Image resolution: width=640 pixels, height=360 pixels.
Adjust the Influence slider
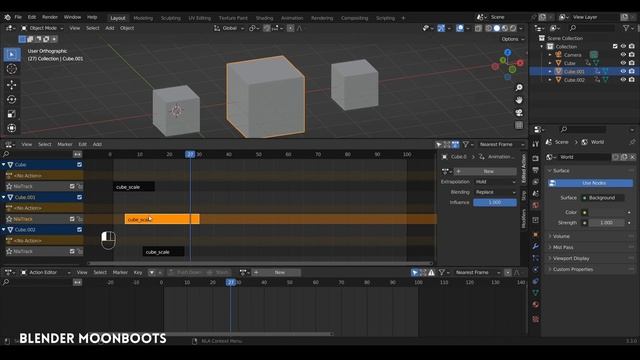click(x=495, y=202)
